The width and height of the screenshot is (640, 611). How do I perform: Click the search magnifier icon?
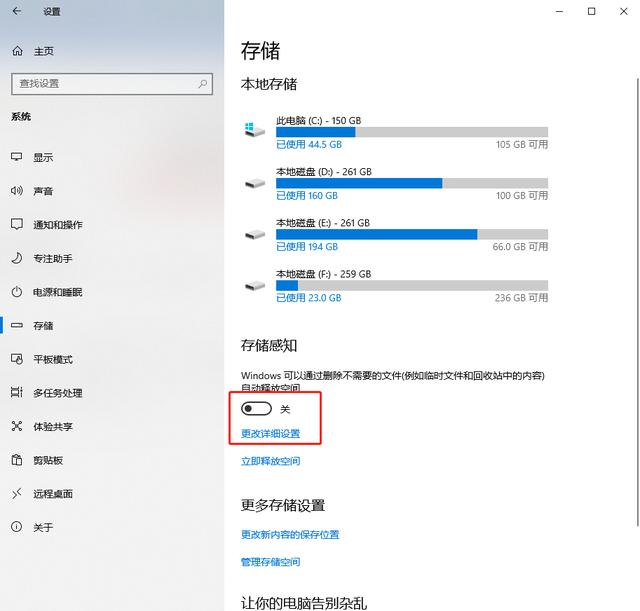(x=203, y=84)
